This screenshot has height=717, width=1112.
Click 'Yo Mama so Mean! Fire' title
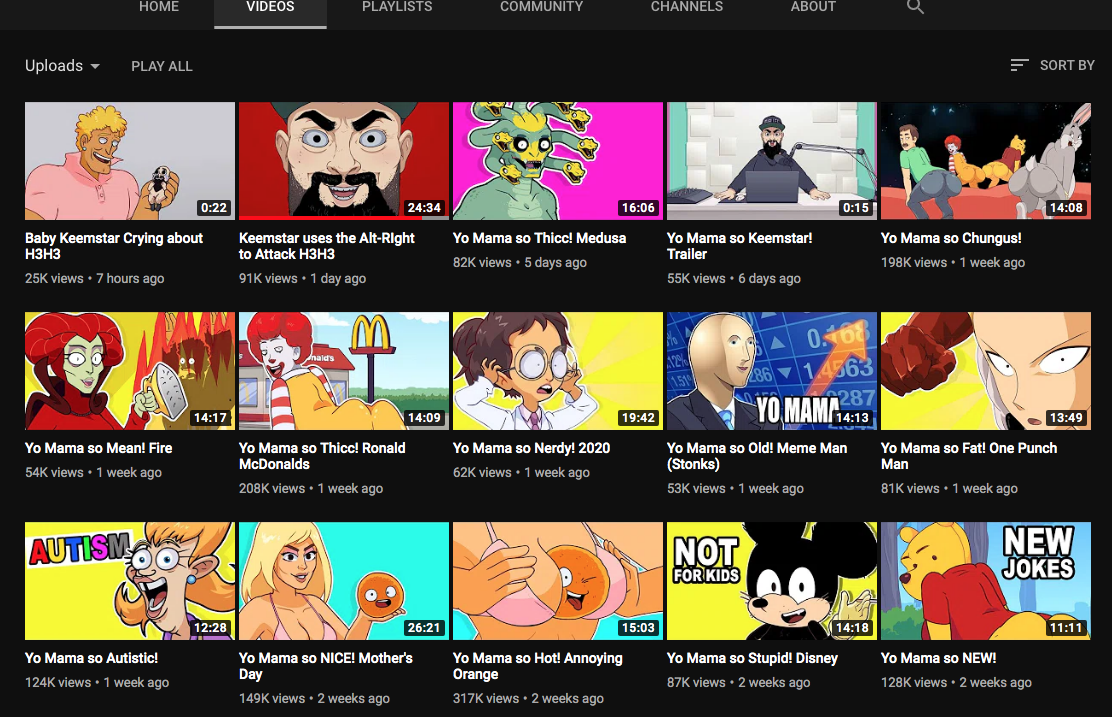99,448
